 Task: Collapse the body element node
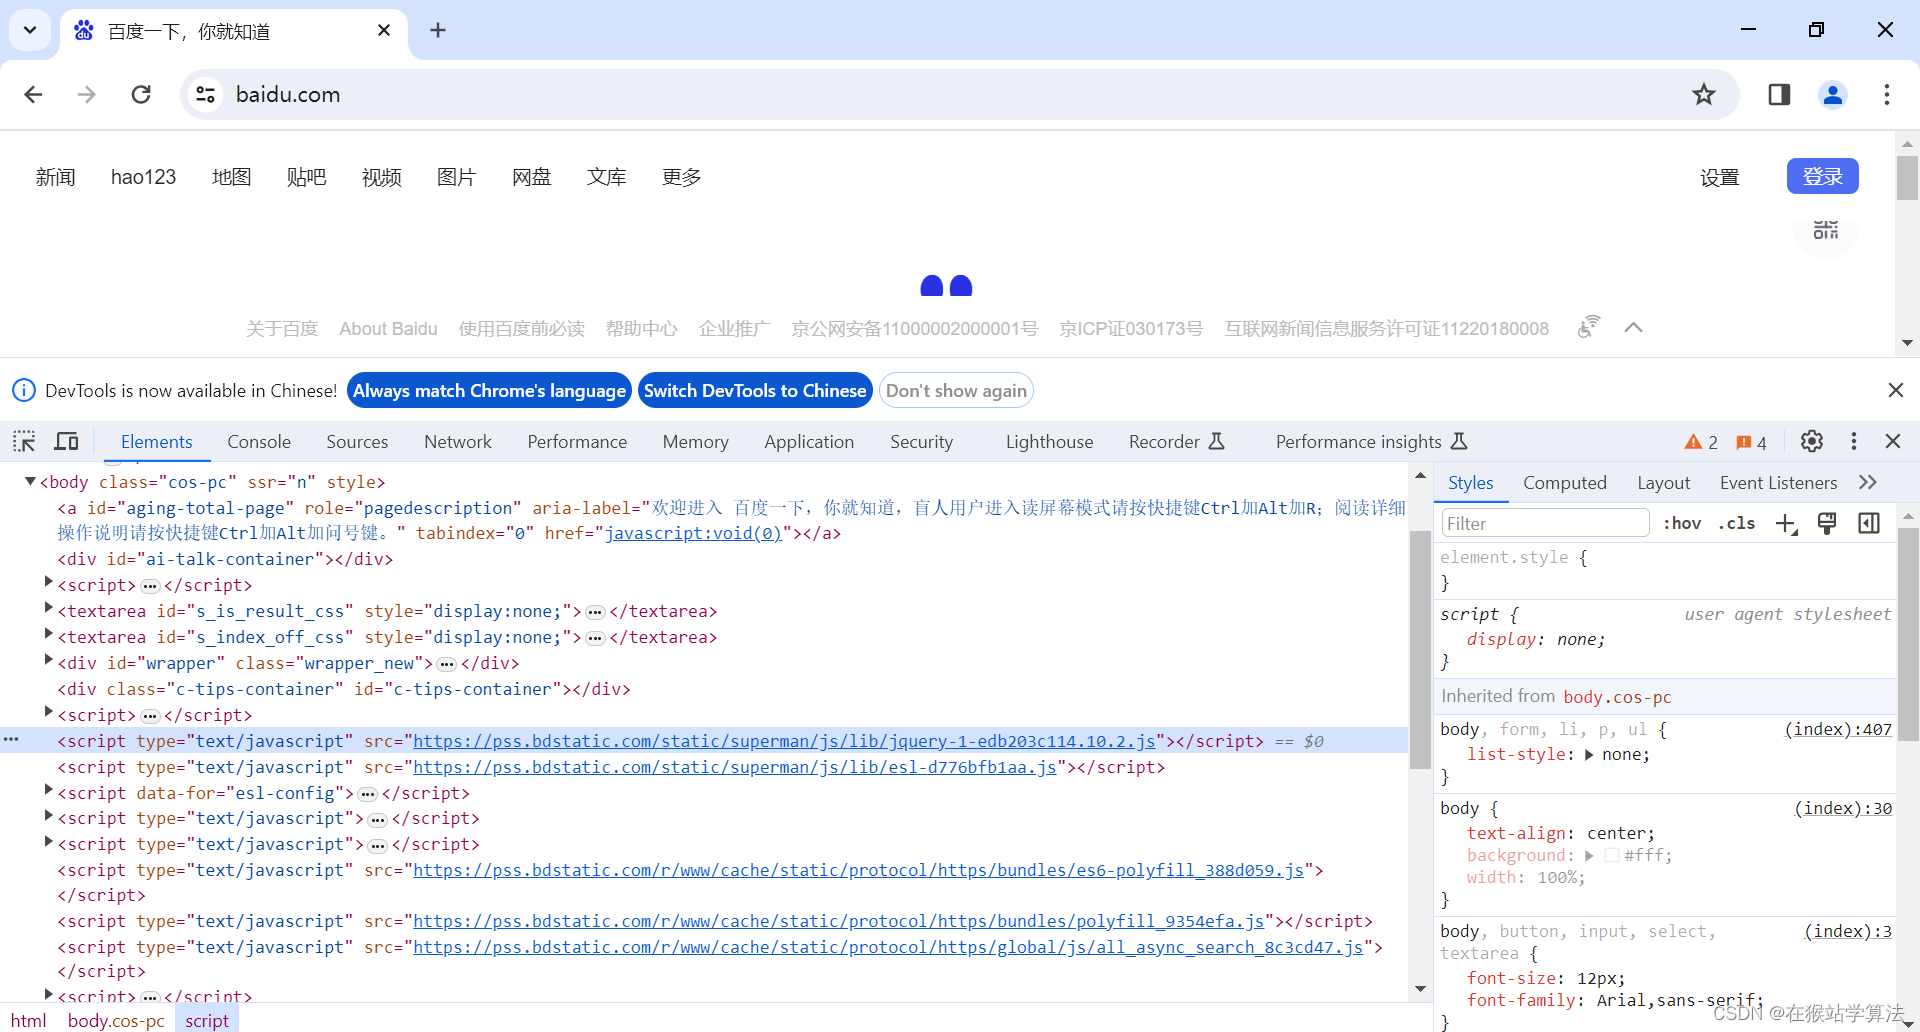[30, 481]
